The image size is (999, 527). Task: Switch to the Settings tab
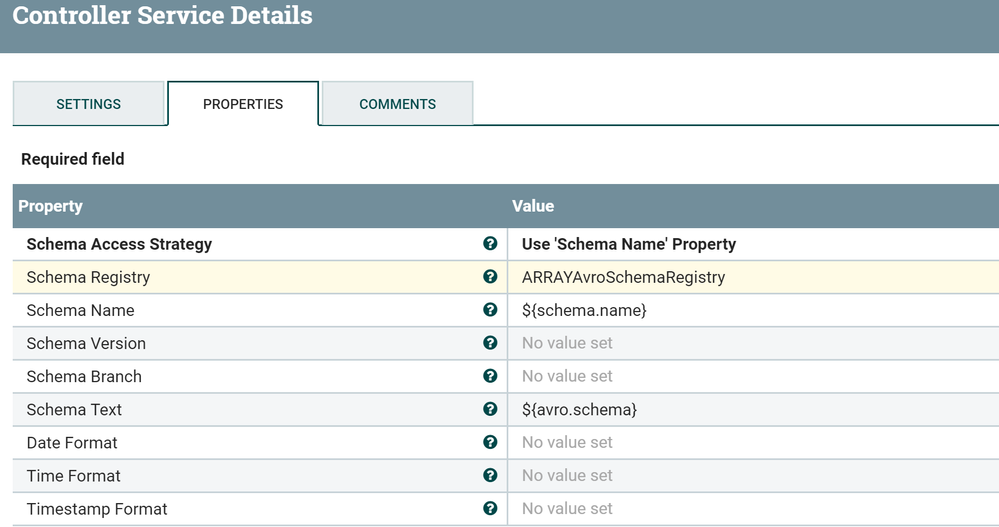[88, 104]
